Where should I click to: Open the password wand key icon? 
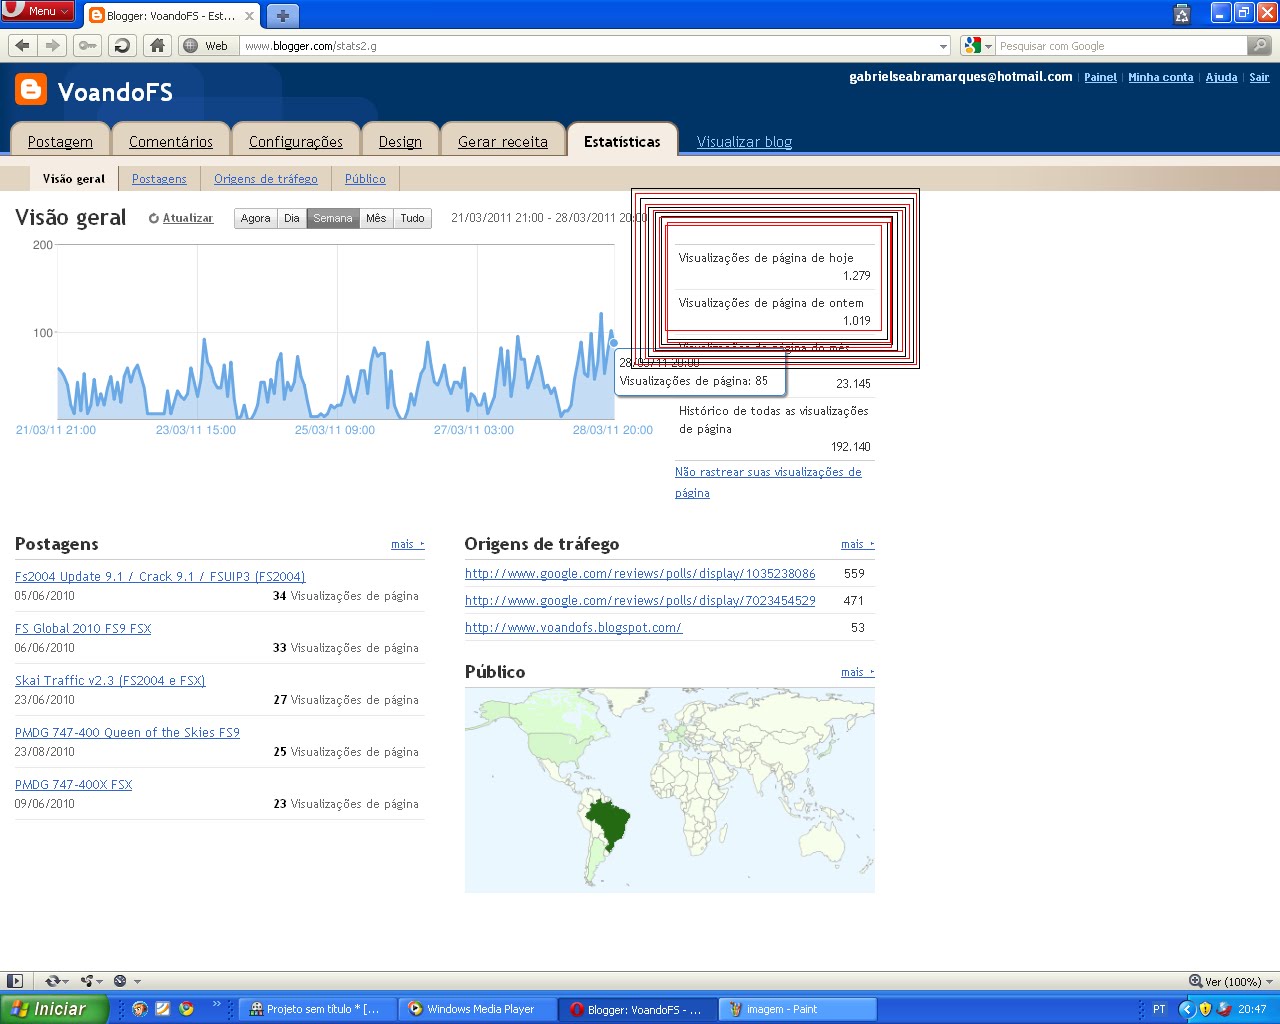click(x=88, y=45)
